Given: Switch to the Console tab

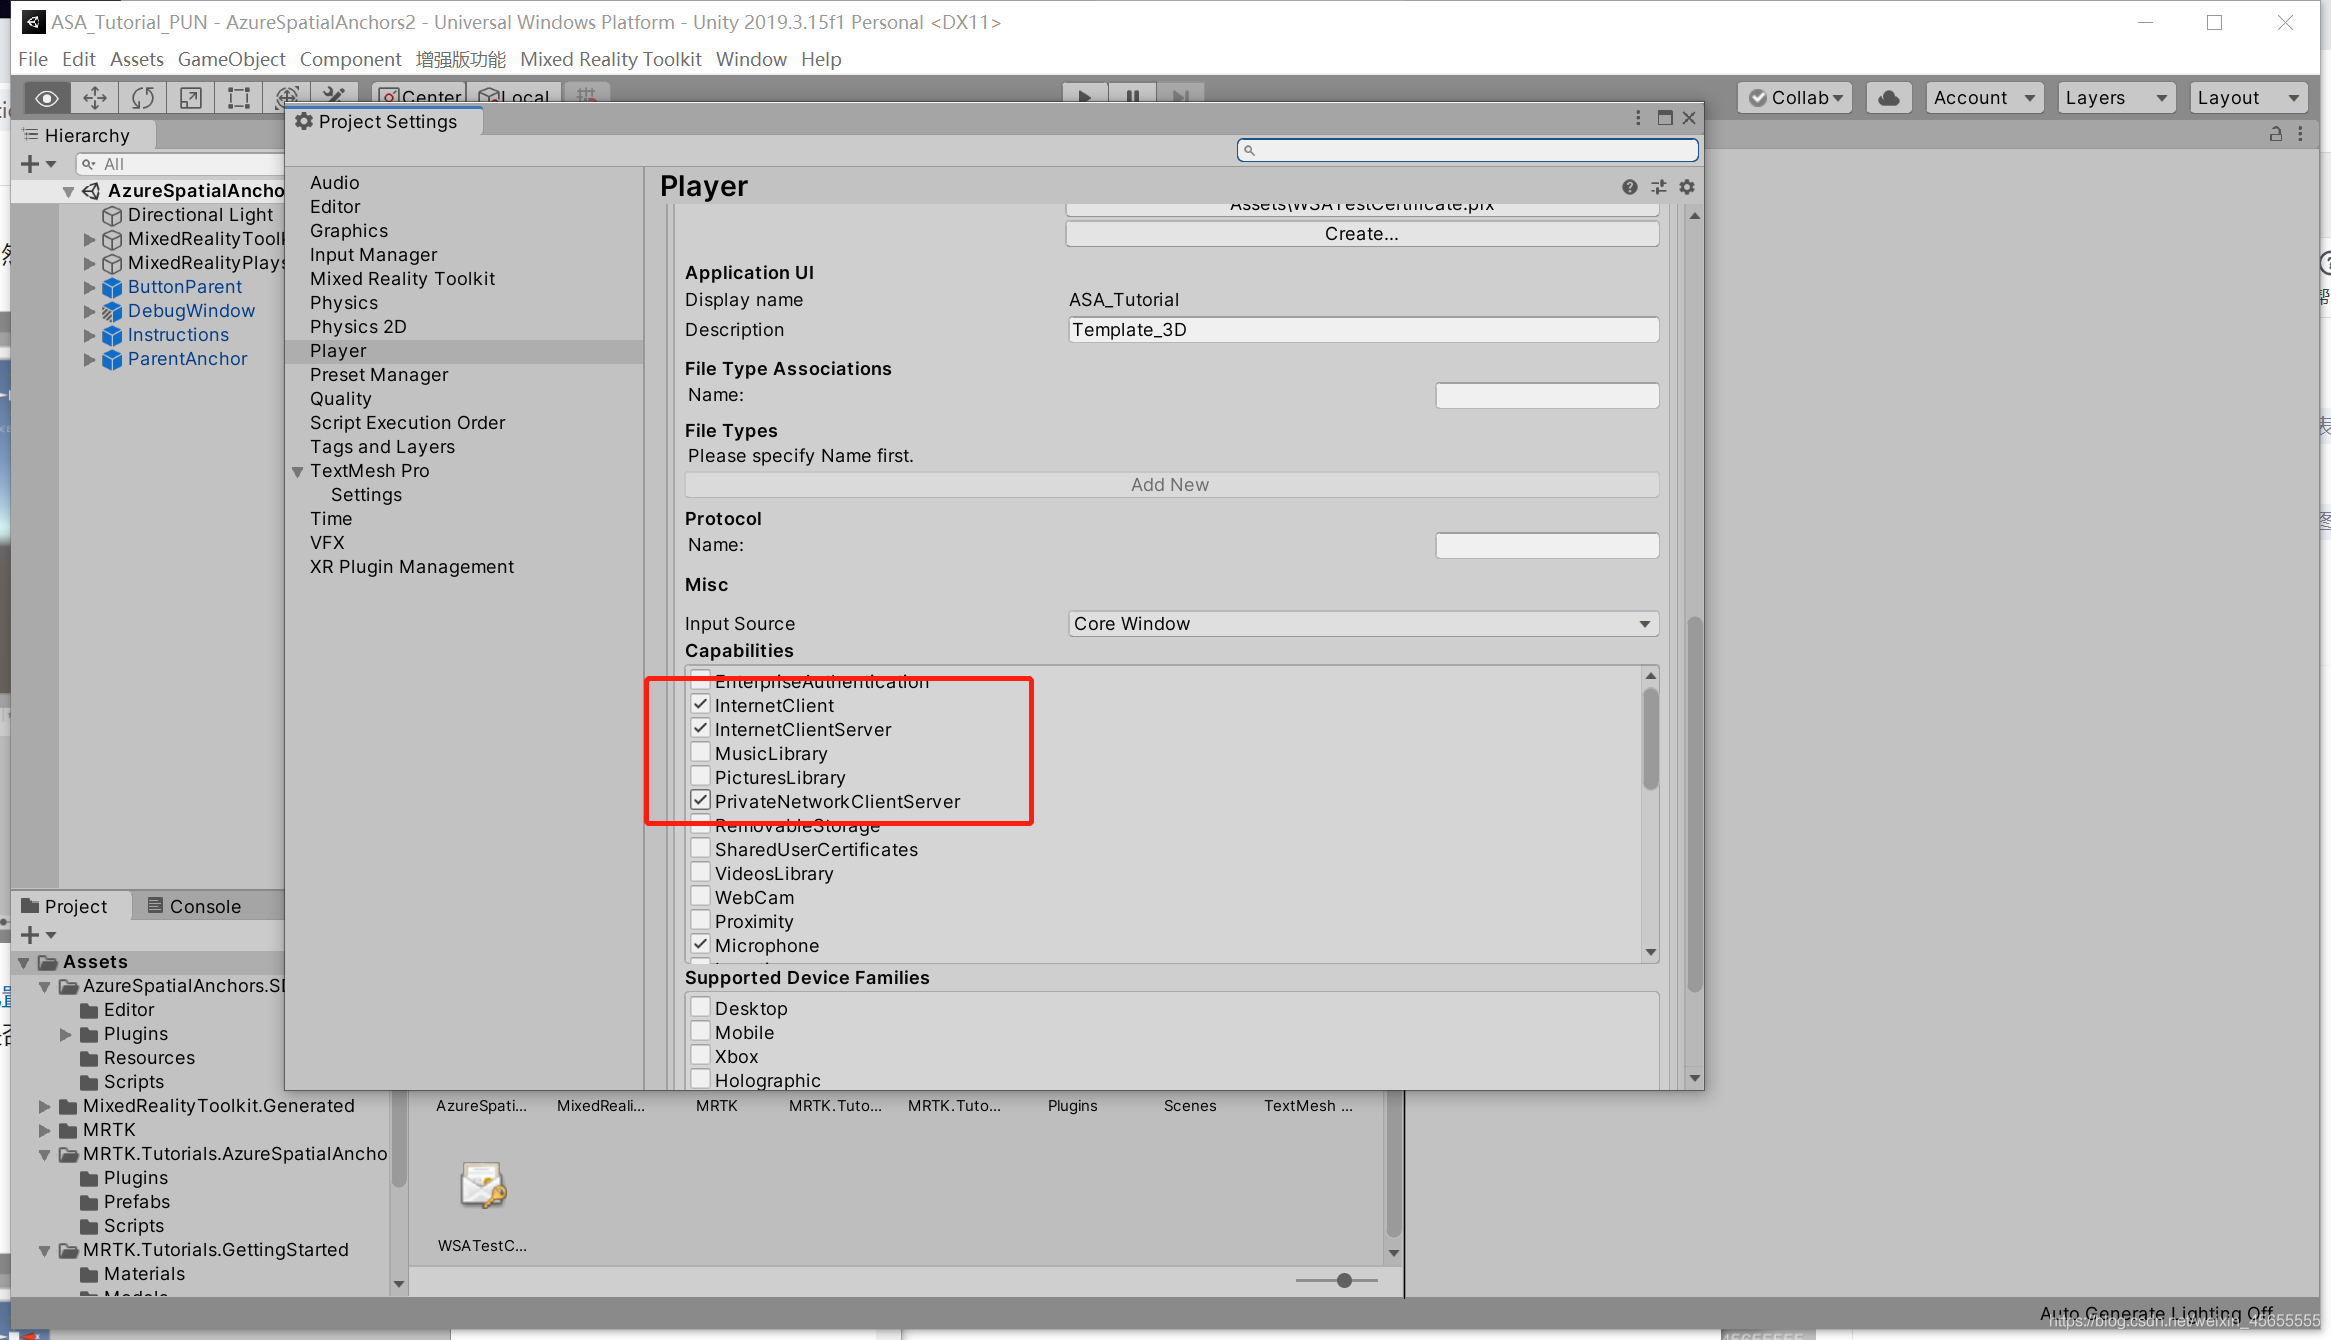Looking at the screenshot, I should [195, 906].
